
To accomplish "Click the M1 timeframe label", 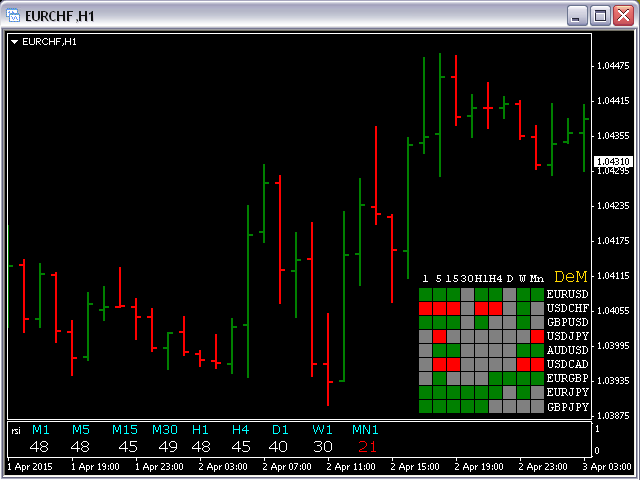I will [x=40, y=430].
